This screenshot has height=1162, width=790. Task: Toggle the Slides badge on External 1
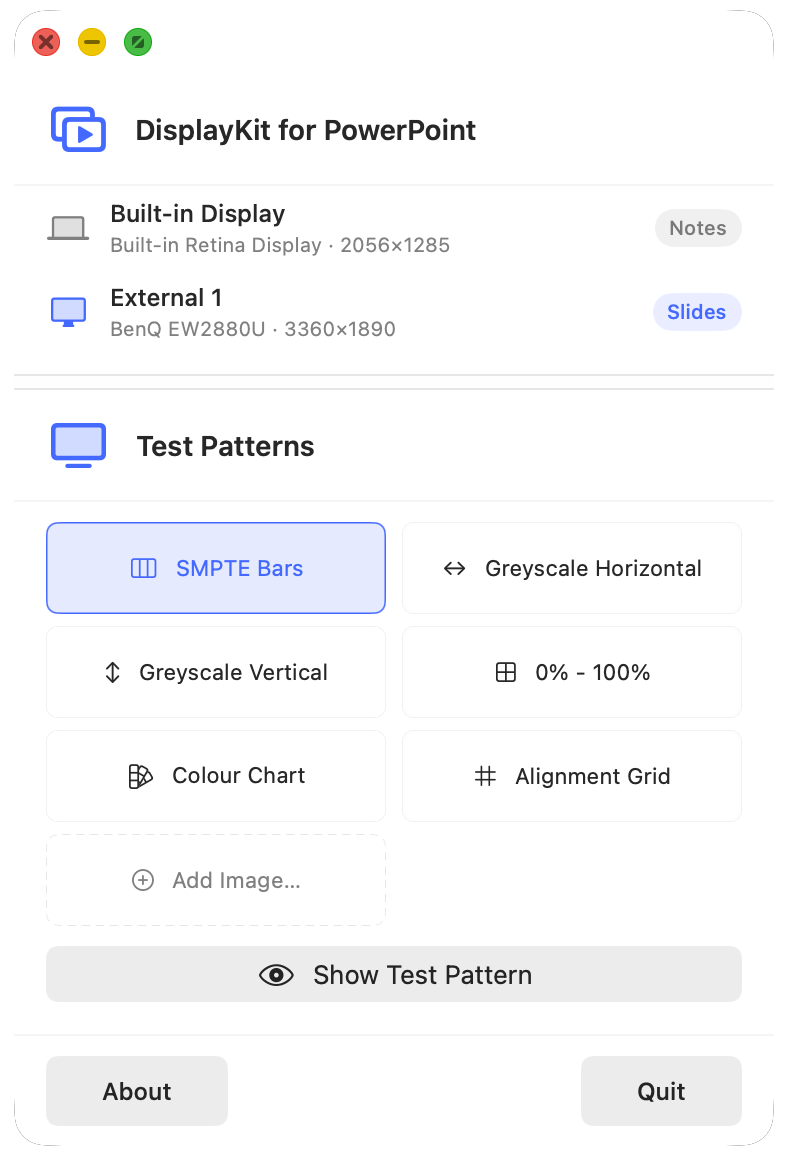697,312
